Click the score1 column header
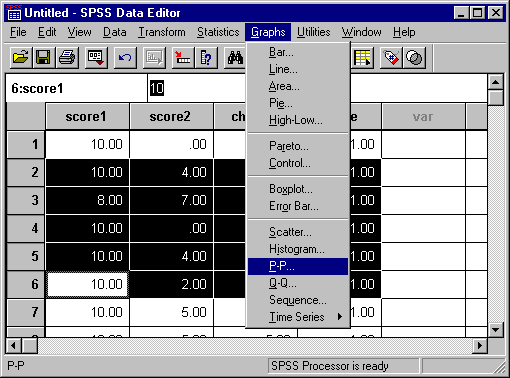This screenshot has width=510, height=378. (87, 117)
